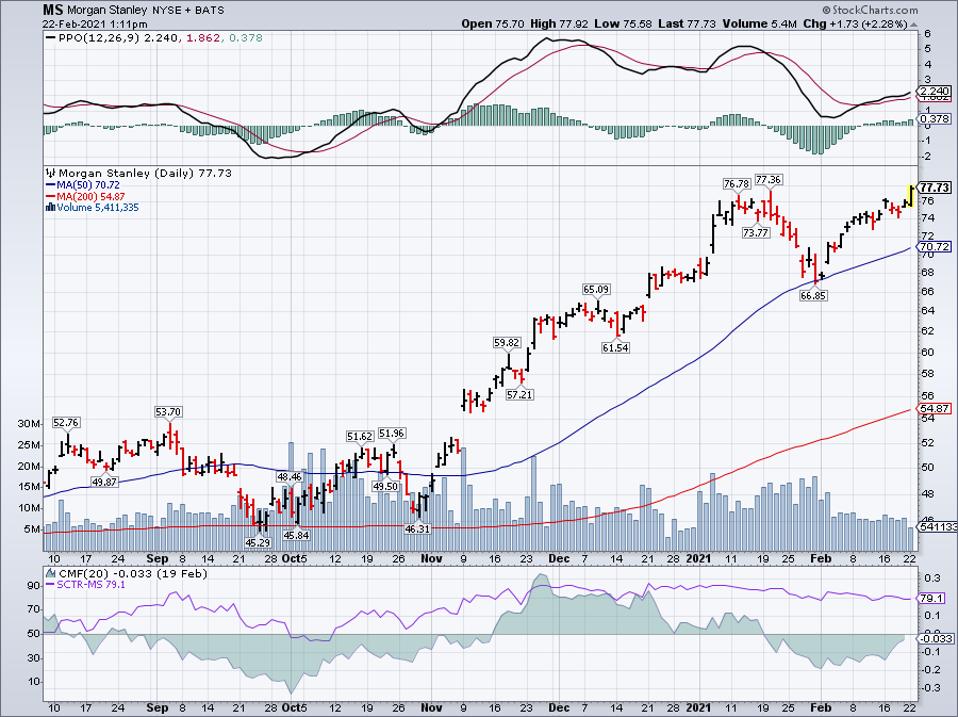Click the Morgan Stanley NYSE + BATS title
The image size is (958, 717).
(x=145, y=10)
